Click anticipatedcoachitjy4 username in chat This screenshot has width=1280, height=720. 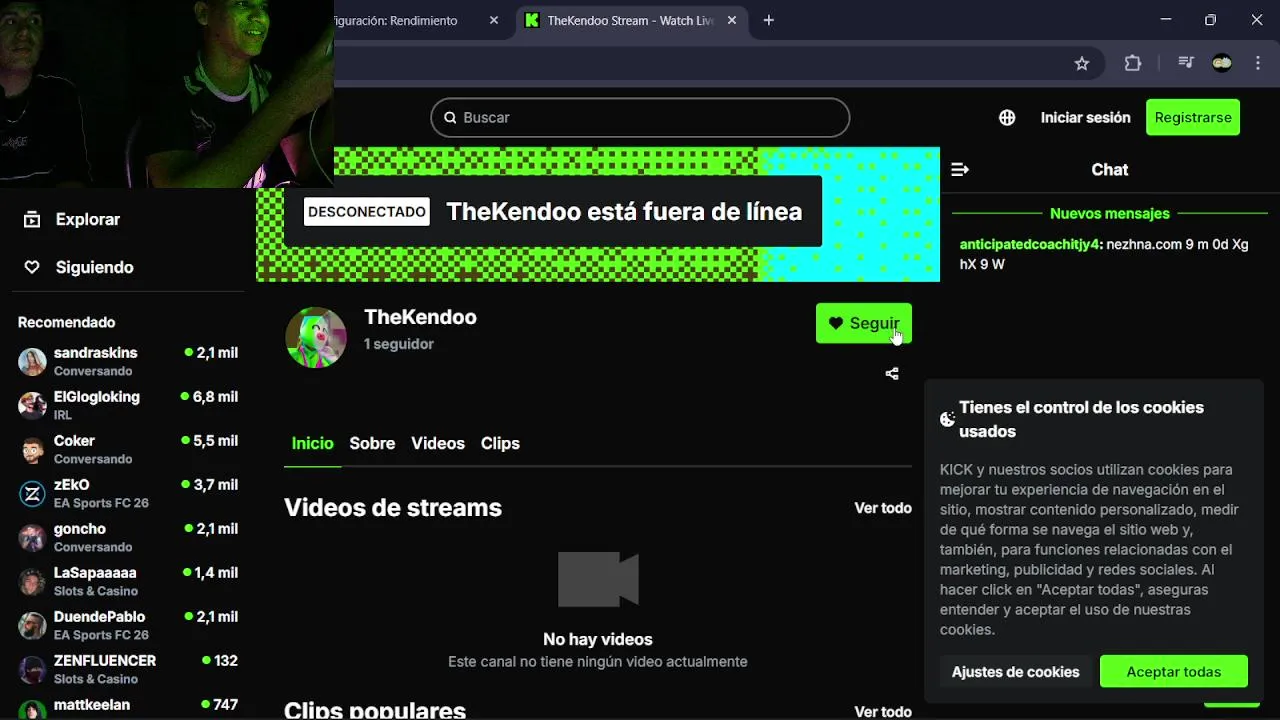click(x=1029, y=244)
